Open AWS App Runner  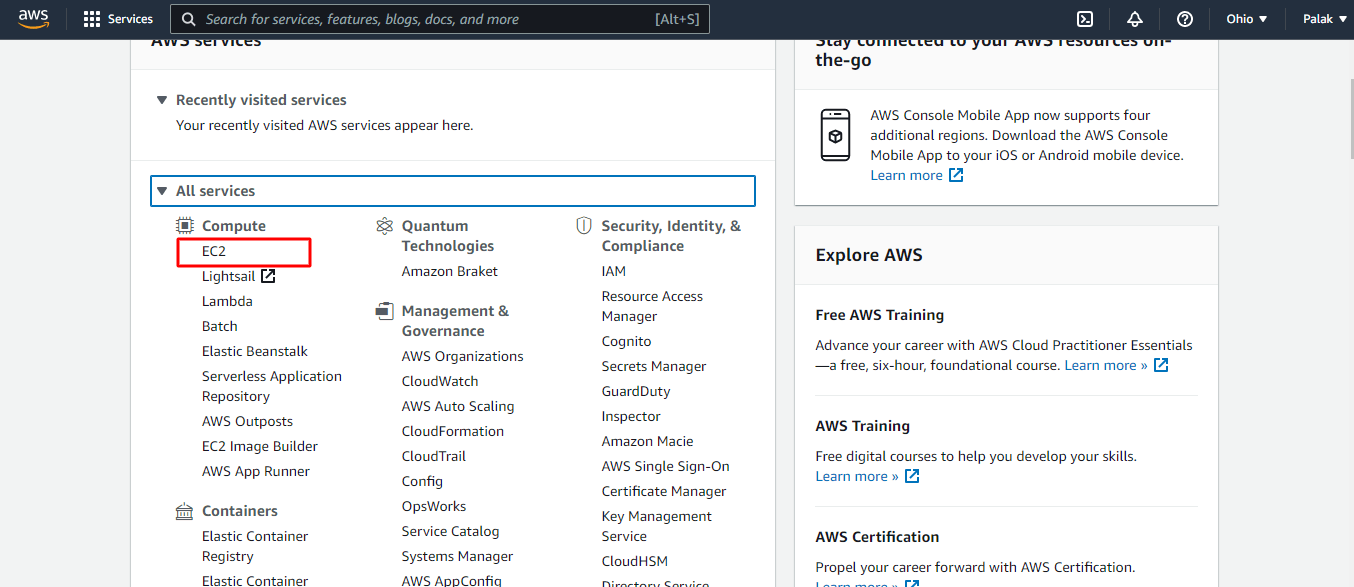pos(256,471)
